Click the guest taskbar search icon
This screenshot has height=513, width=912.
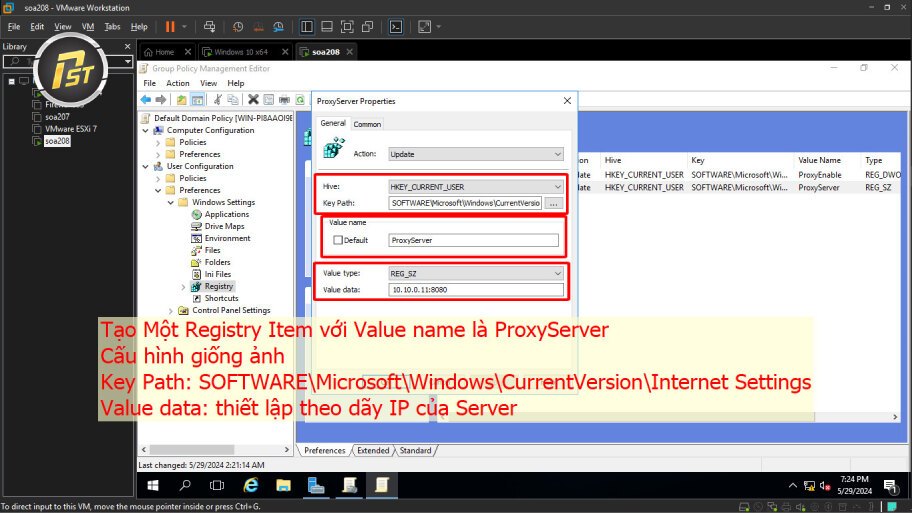(x=185, y=485)
